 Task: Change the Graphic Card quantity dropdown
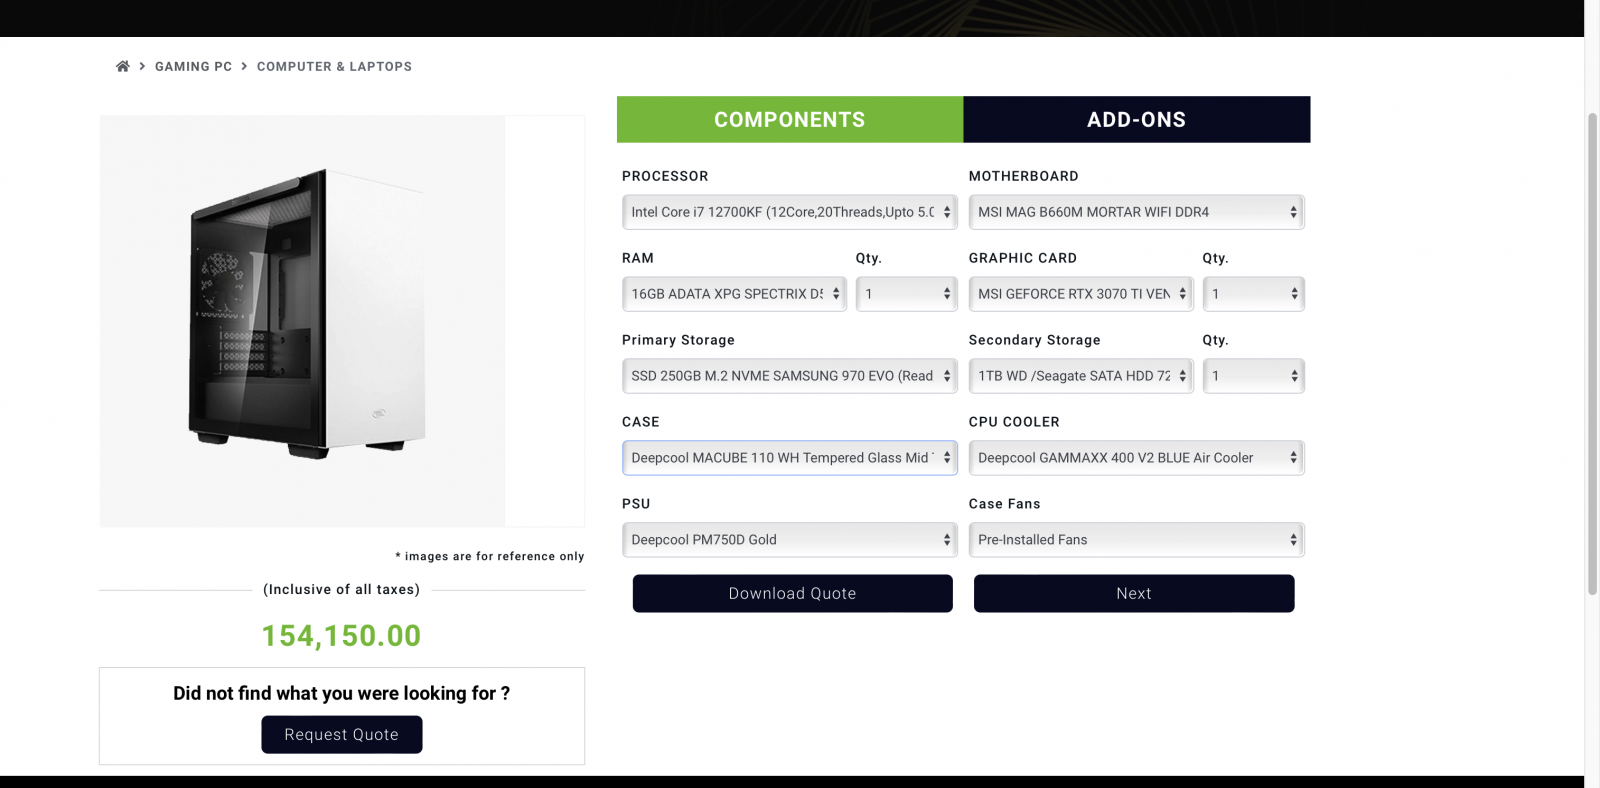[1254, 294]
